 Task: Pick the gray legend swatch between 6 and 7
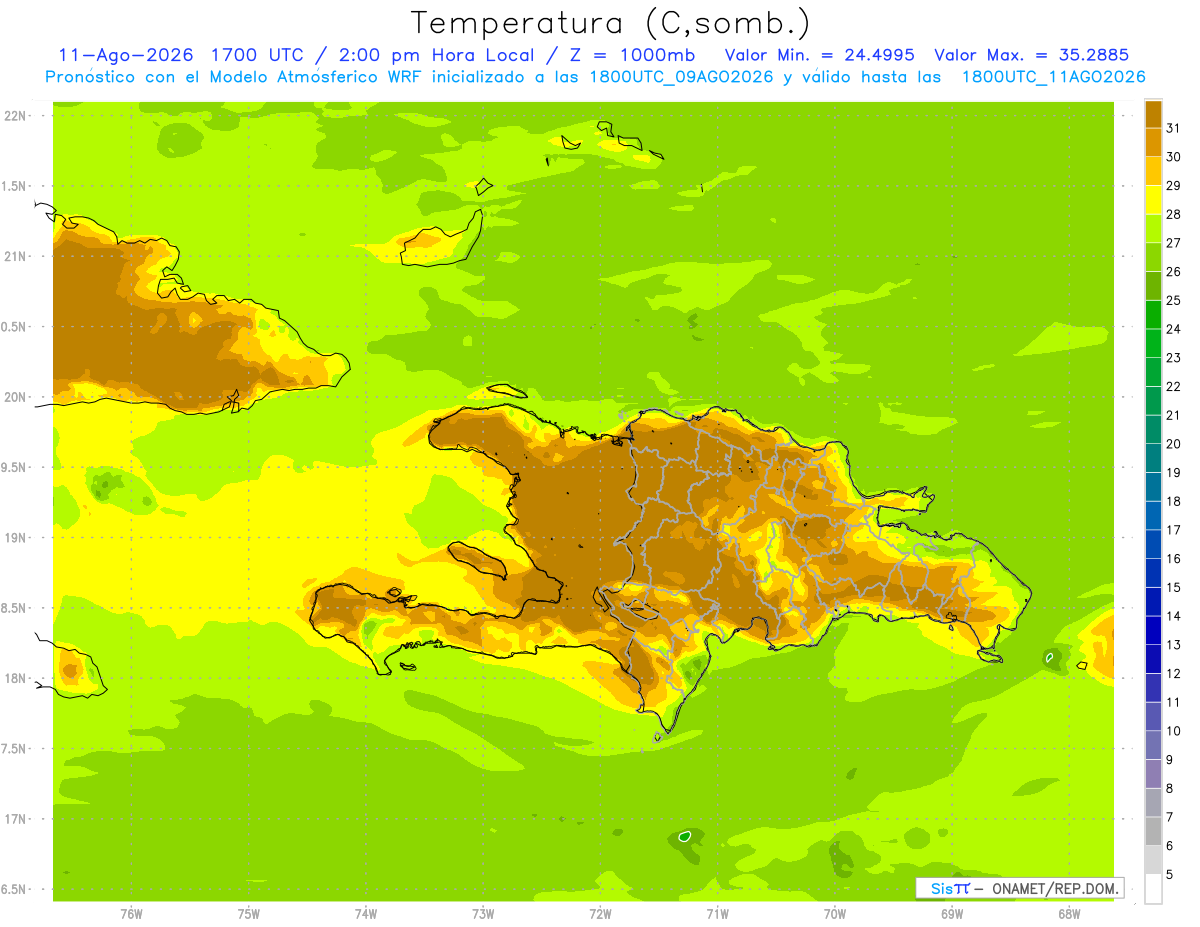click(x=1153, y=831)
